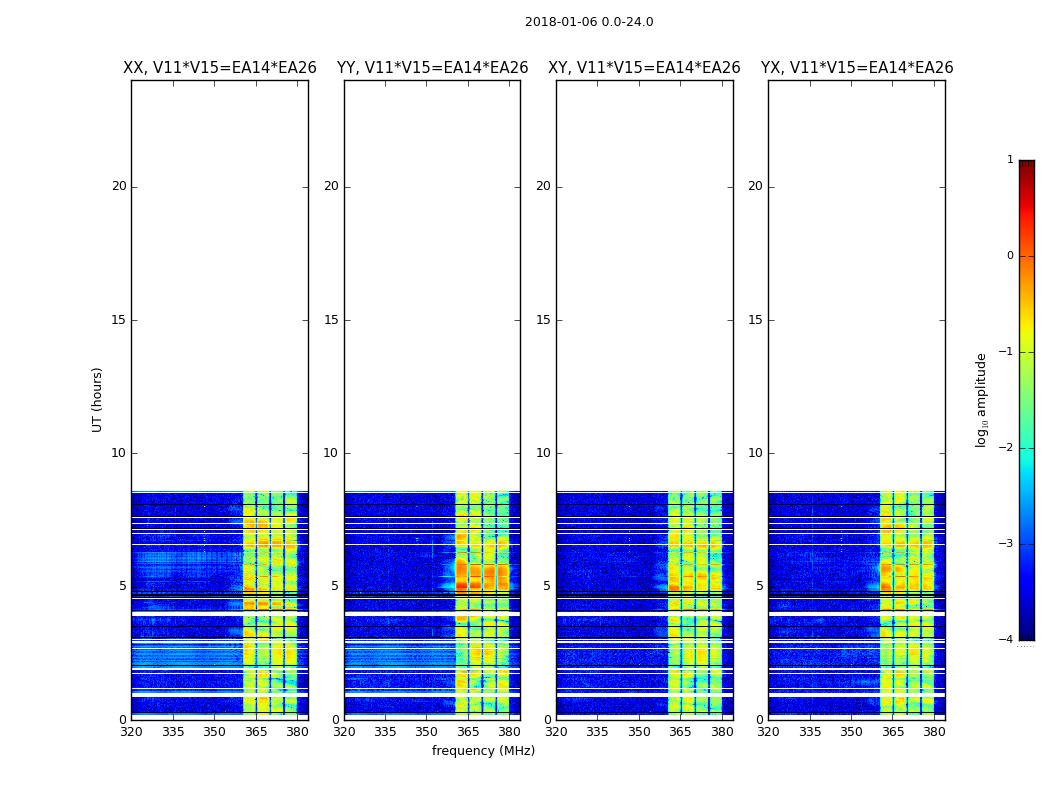
Task: Click the orange region in YX panel
Action: [x=886, y=576]
